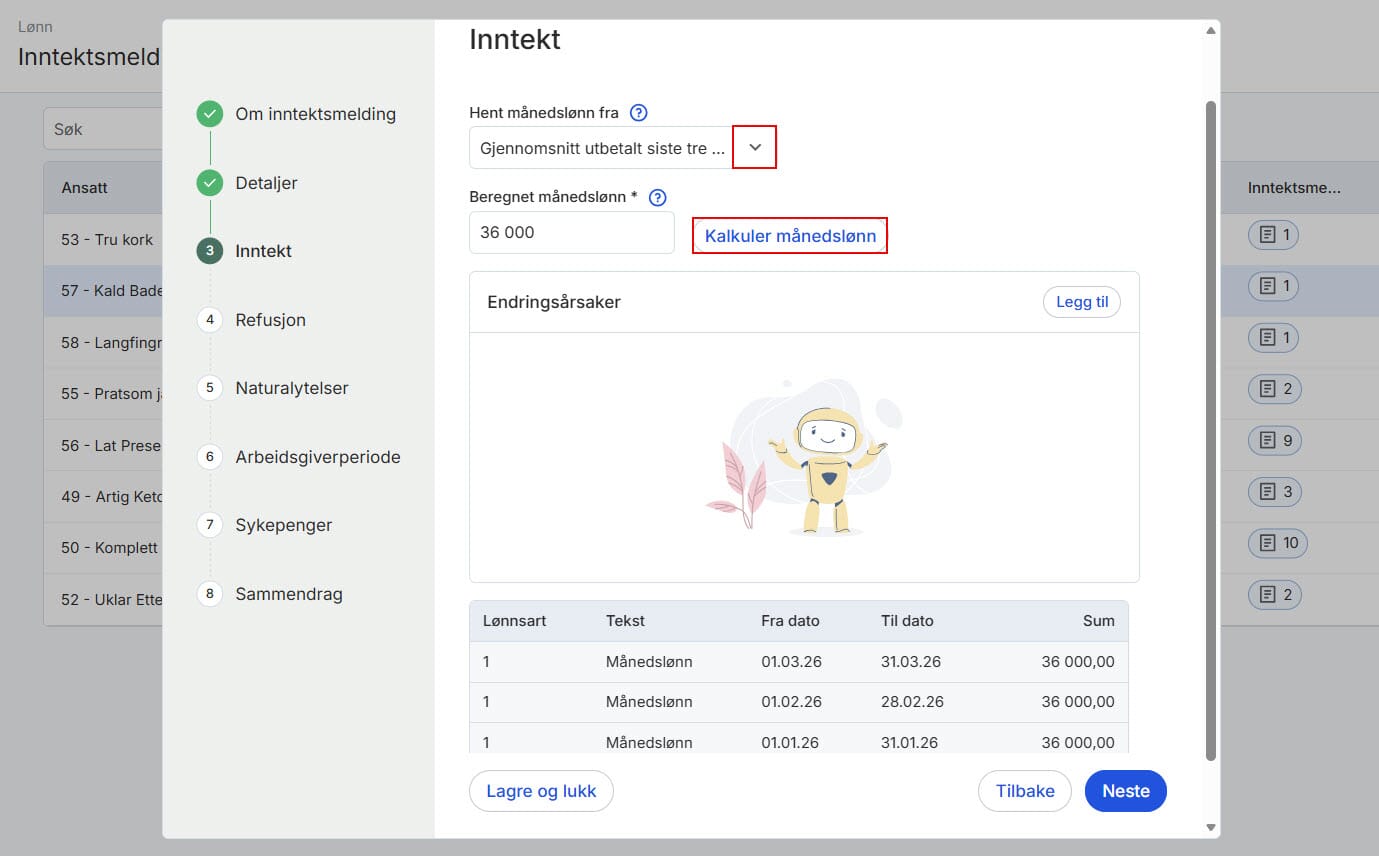Click step number 7 circle for Sykepenger
This screenshot has height=856, width=1379.
(210, 525)
